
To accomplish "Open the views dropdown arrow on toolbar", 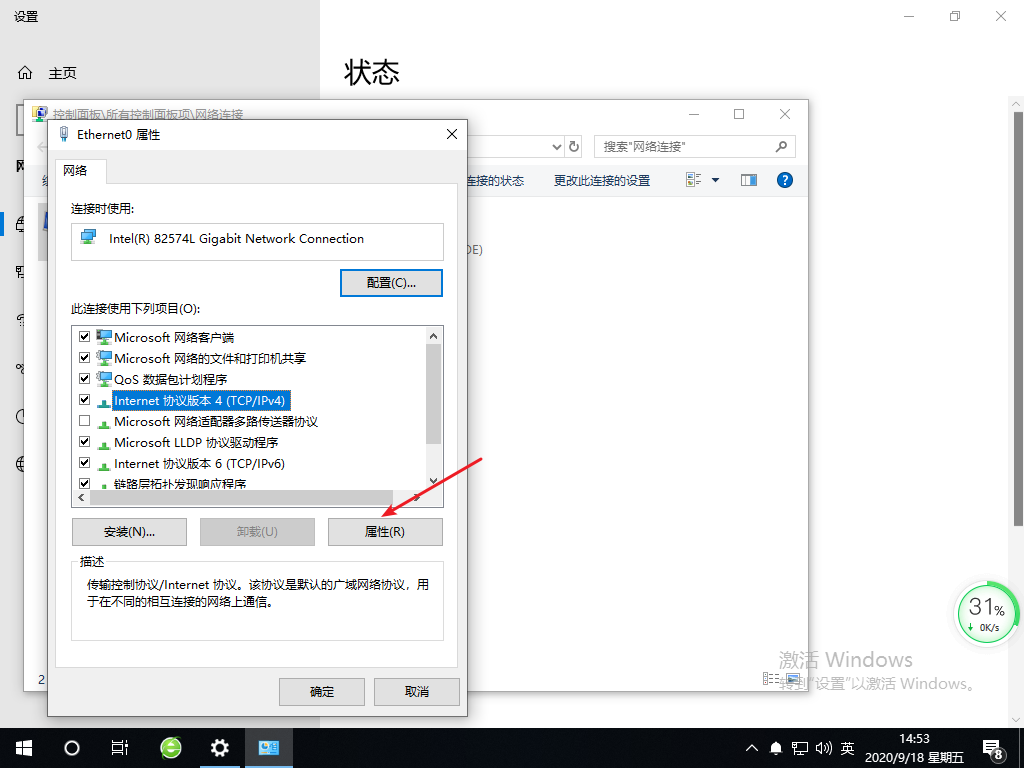I will (712, 180).
